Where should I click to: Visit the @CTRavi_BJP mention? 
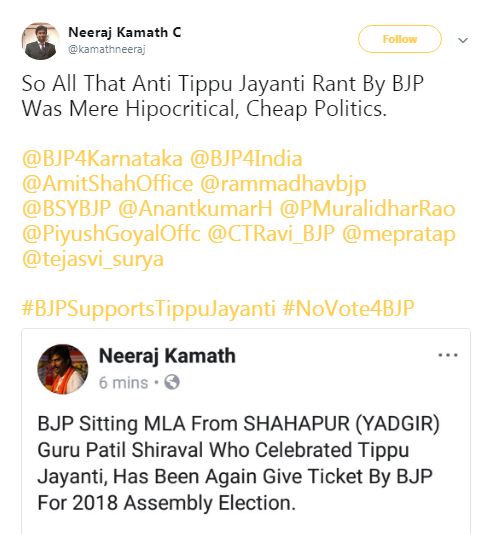[271, 234]
